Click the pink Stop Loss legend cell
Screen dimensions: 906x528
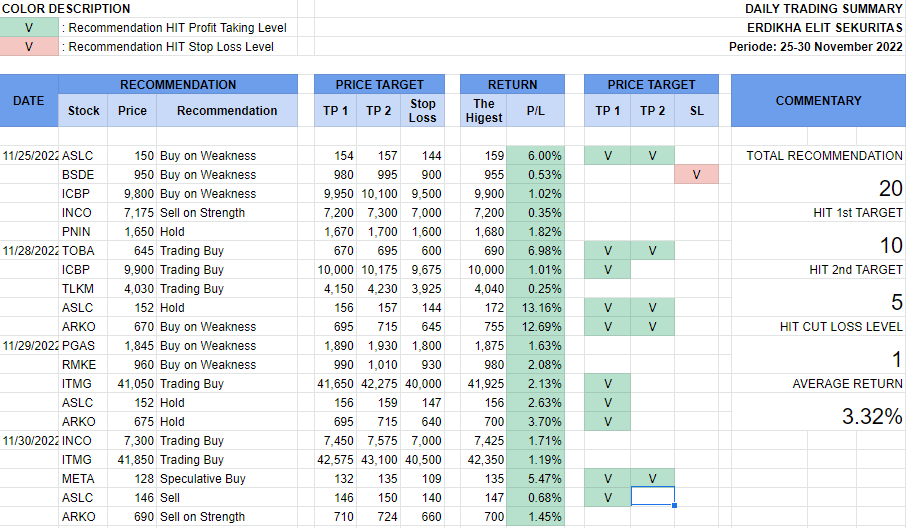pyautogui.click(x=29, y=47)
